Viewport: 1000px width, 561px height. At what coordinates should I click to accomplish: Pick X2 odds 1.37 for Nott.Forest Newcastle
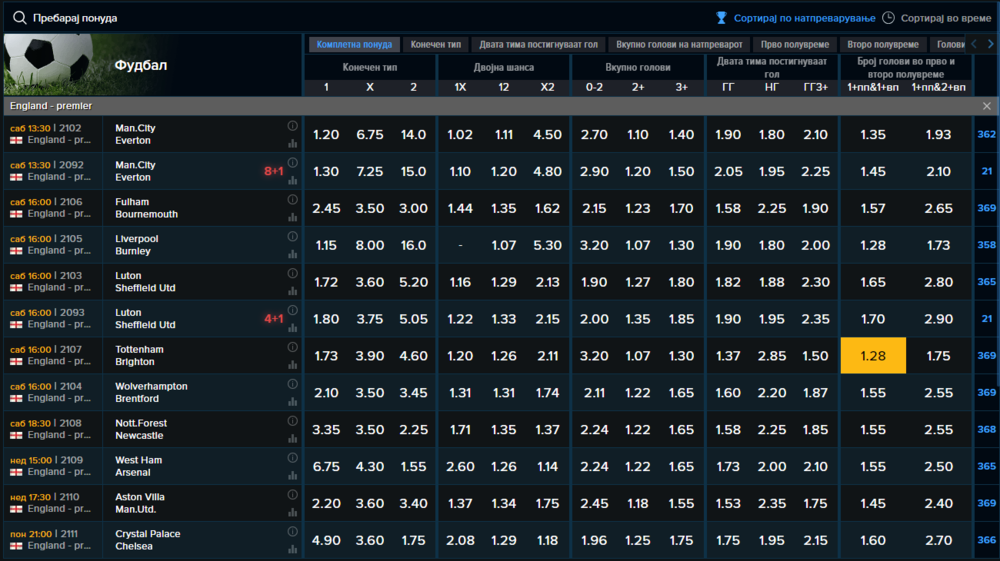(547, 430)
